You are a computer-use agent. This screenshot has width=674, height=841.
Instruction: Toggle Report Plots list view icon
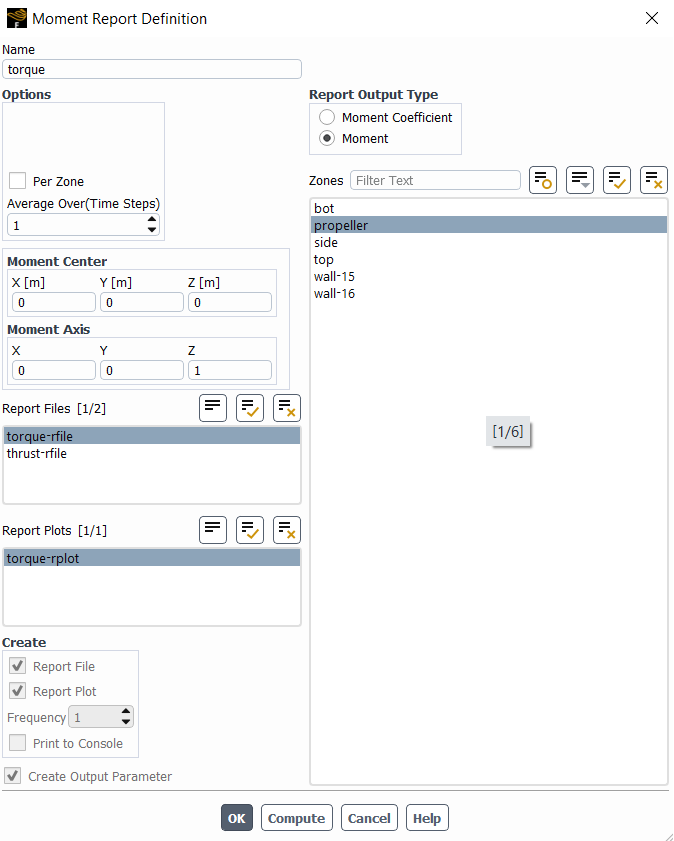(213, 530)
